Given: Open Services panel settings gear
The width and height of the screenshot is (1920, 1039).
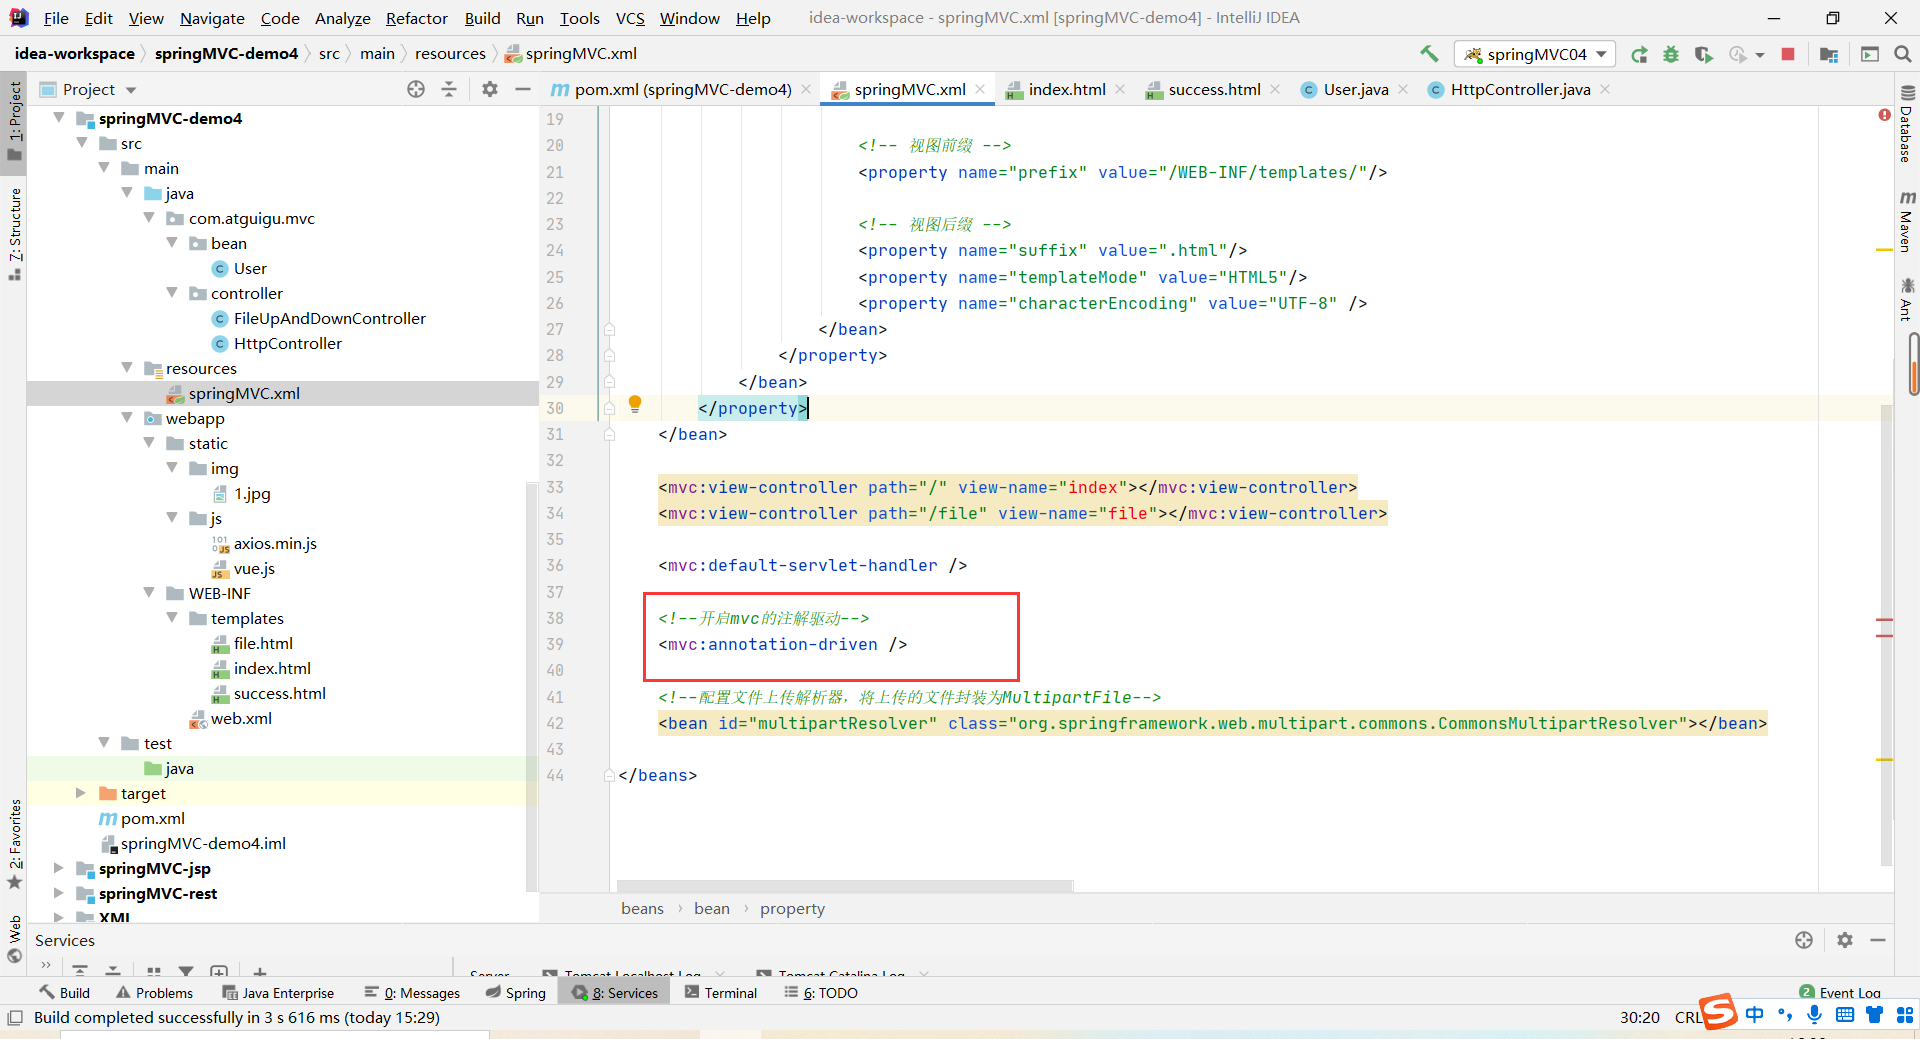Looking at the screenshot, I should pyautogui.click(x=1845, y=940).
